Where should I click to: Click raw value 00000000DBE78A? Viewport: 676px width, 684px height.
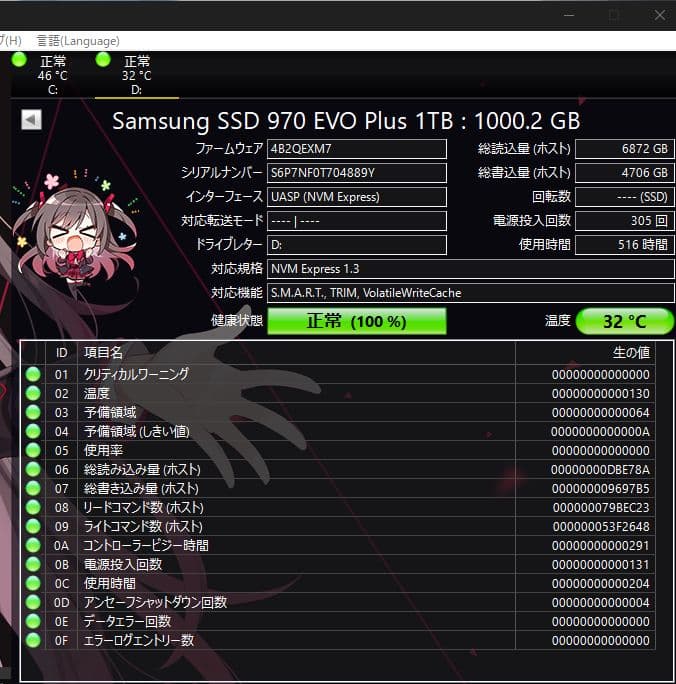click(600, 469)
